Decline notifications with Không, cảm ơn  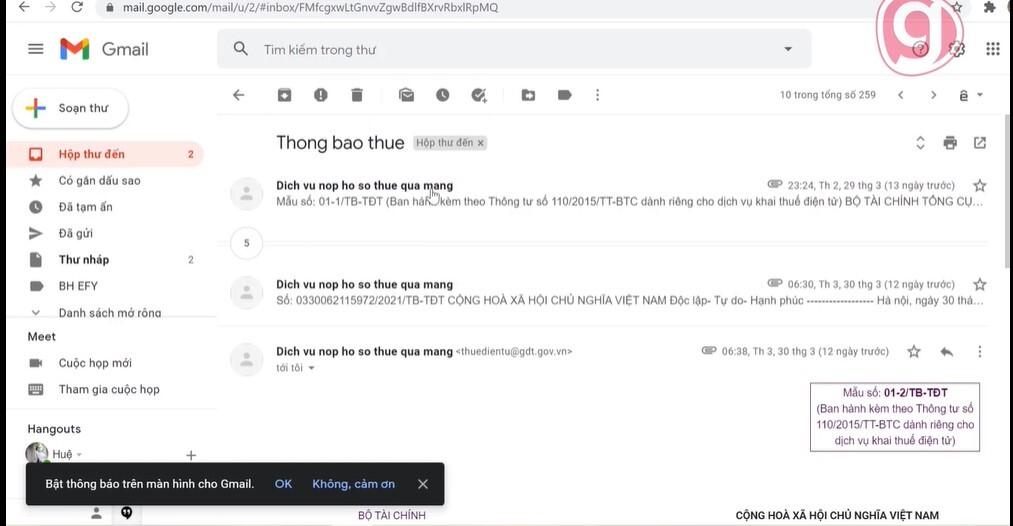tap(353, 484)
